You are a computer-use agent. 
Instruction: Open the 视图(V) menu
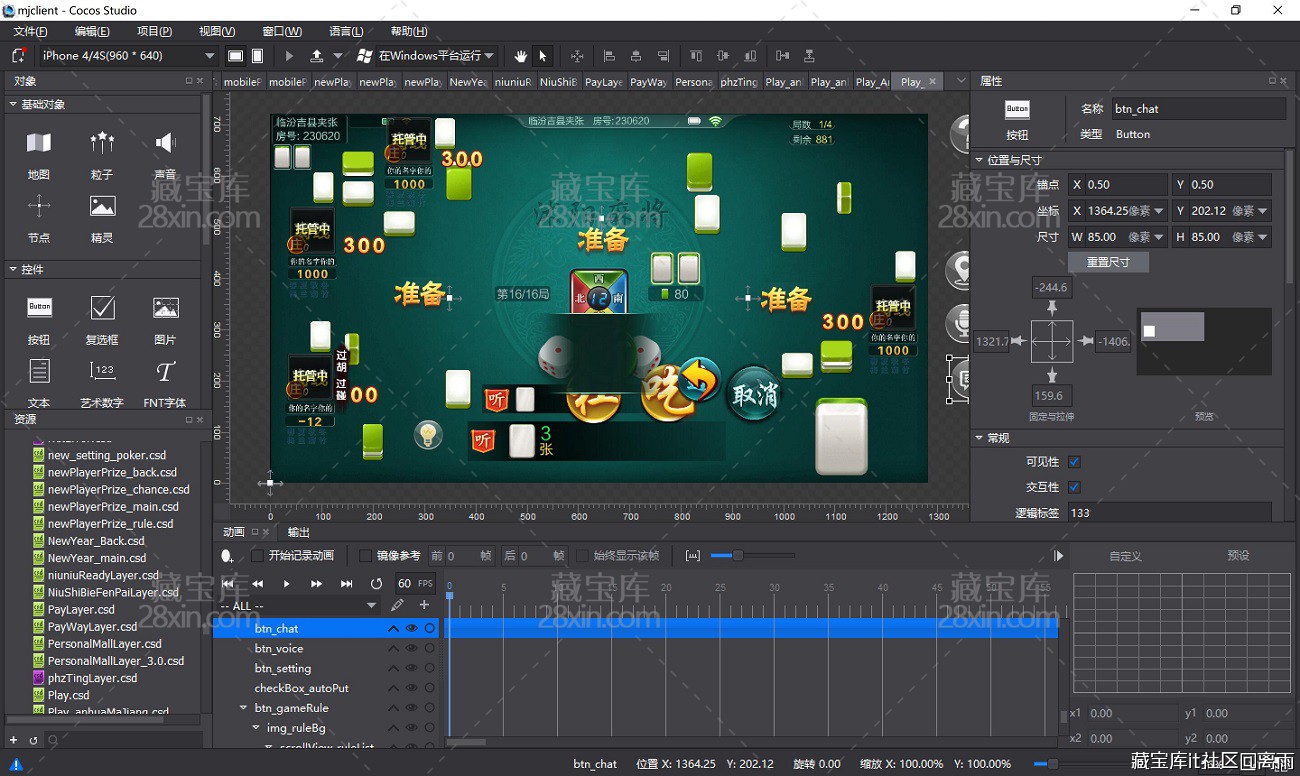point(217,31)
